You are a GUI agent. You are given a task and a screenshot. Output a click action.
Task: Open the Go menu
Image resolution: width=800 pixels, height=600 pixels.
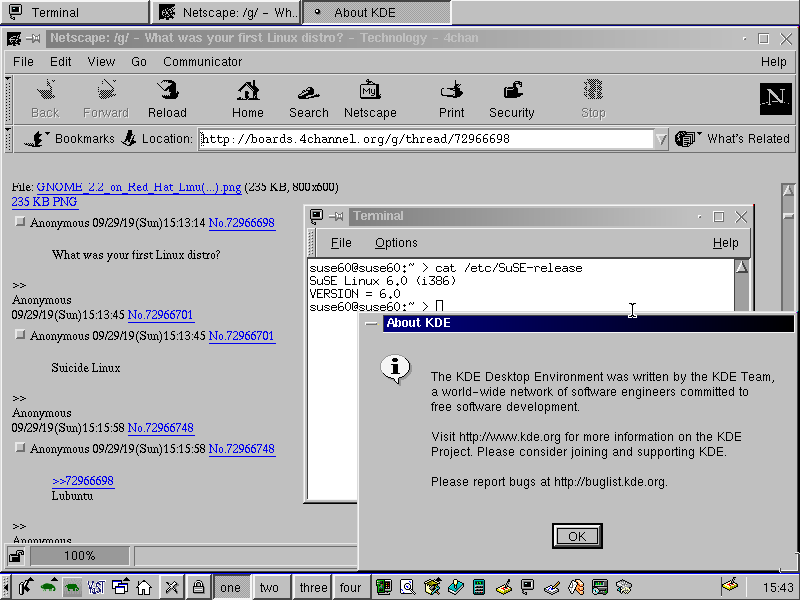pyautogui.click(x=139, y=62)
